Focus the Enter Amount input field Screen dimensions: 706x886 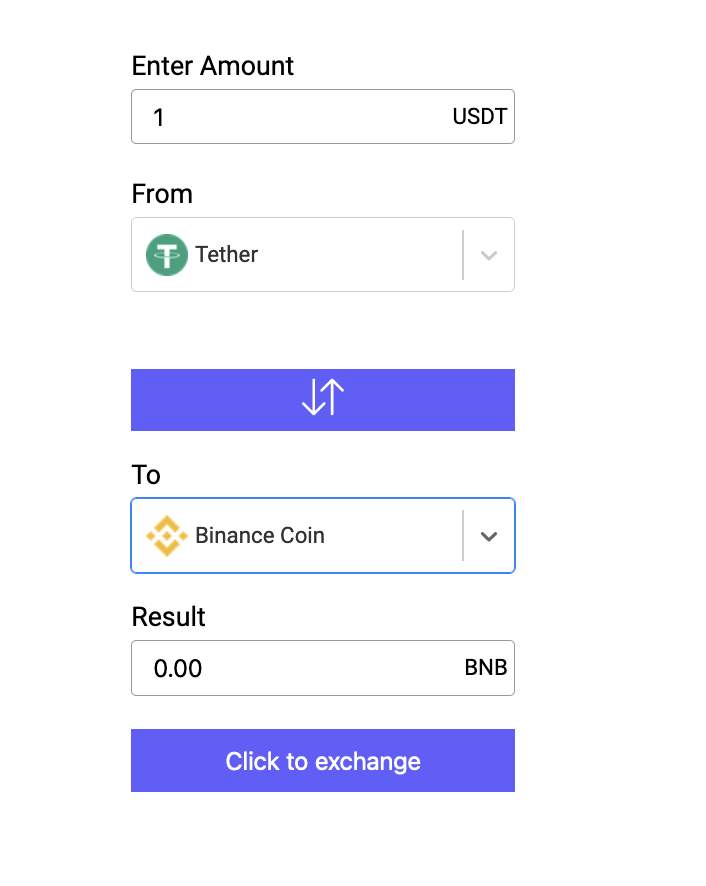[x=323, y=116]
